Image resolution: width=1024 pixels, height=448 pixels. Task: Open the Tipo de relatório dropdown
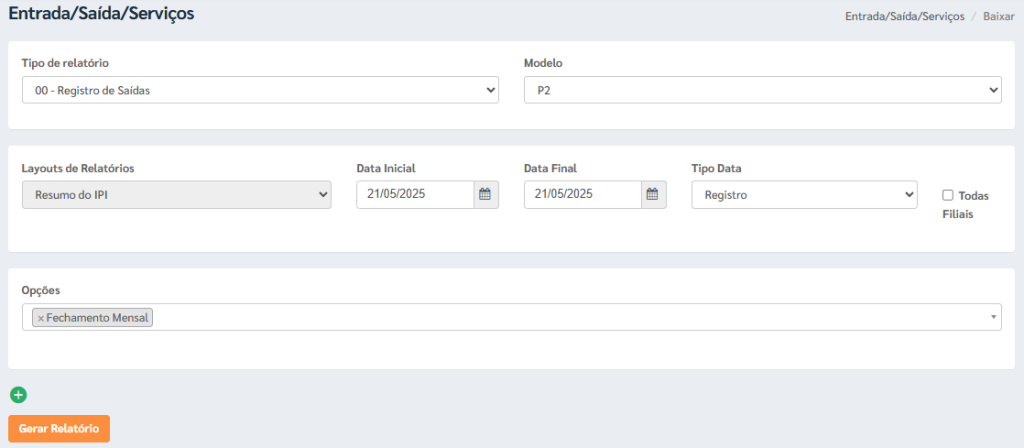click(261, 90)
